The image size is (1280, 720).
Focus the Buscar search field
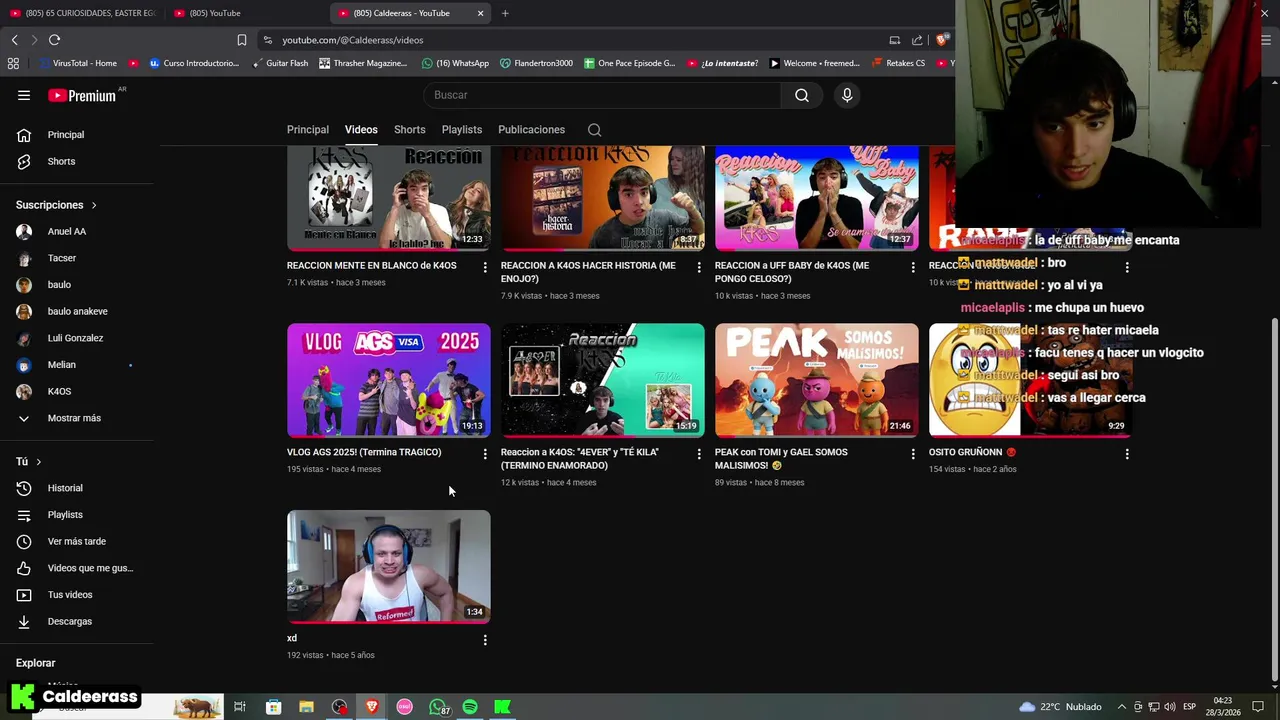click(x=602, y=95)
